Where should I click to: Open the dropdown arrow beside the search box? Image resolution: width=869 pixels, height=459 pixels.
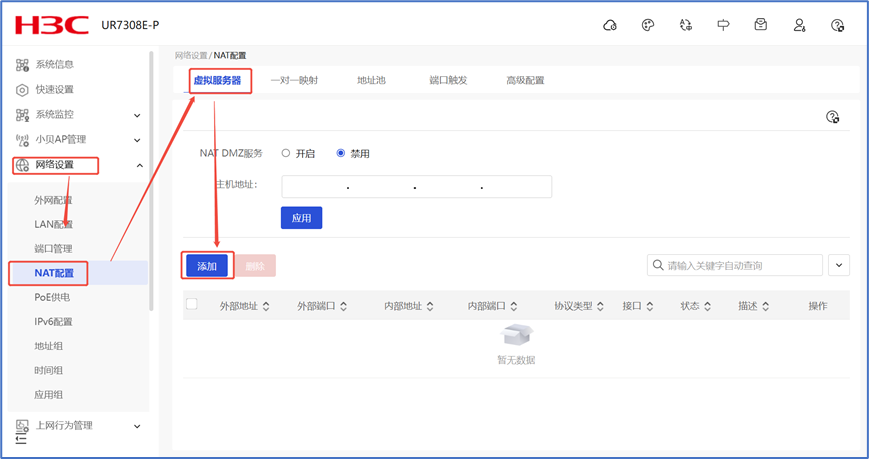click(839, 265)
